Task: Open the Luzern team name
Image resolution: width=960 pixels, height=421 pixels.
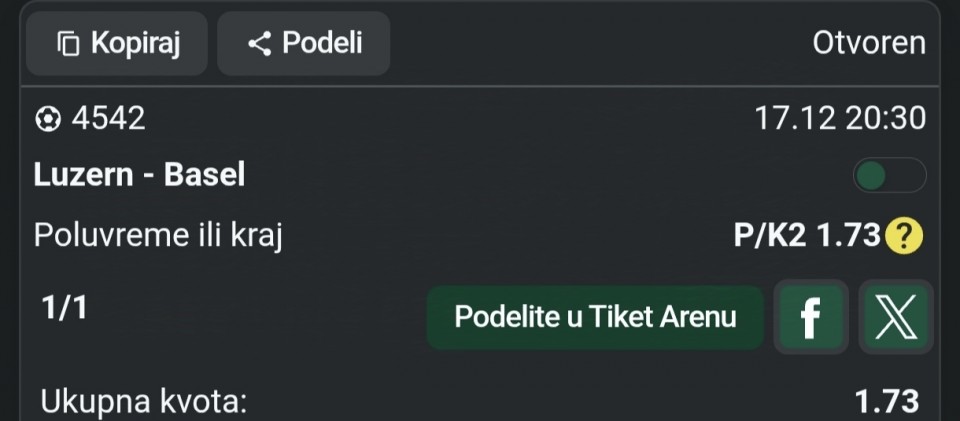Action: click(x=83, y=176)
